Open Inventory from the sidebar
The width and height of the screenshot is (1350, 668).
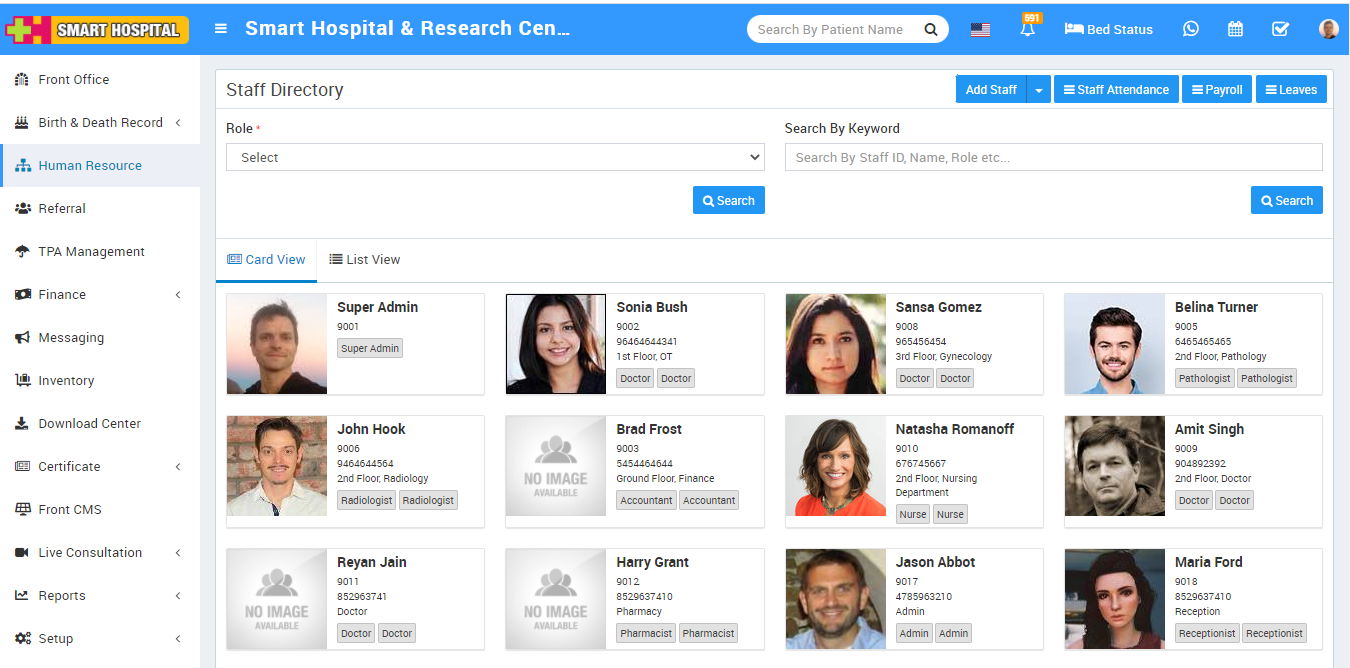[x=66, y=381]
